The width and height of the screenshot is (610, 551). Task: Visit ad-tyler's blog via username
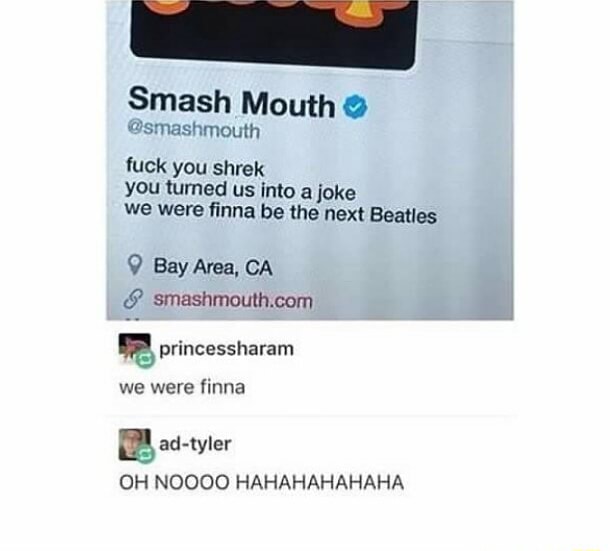(195, 444)
